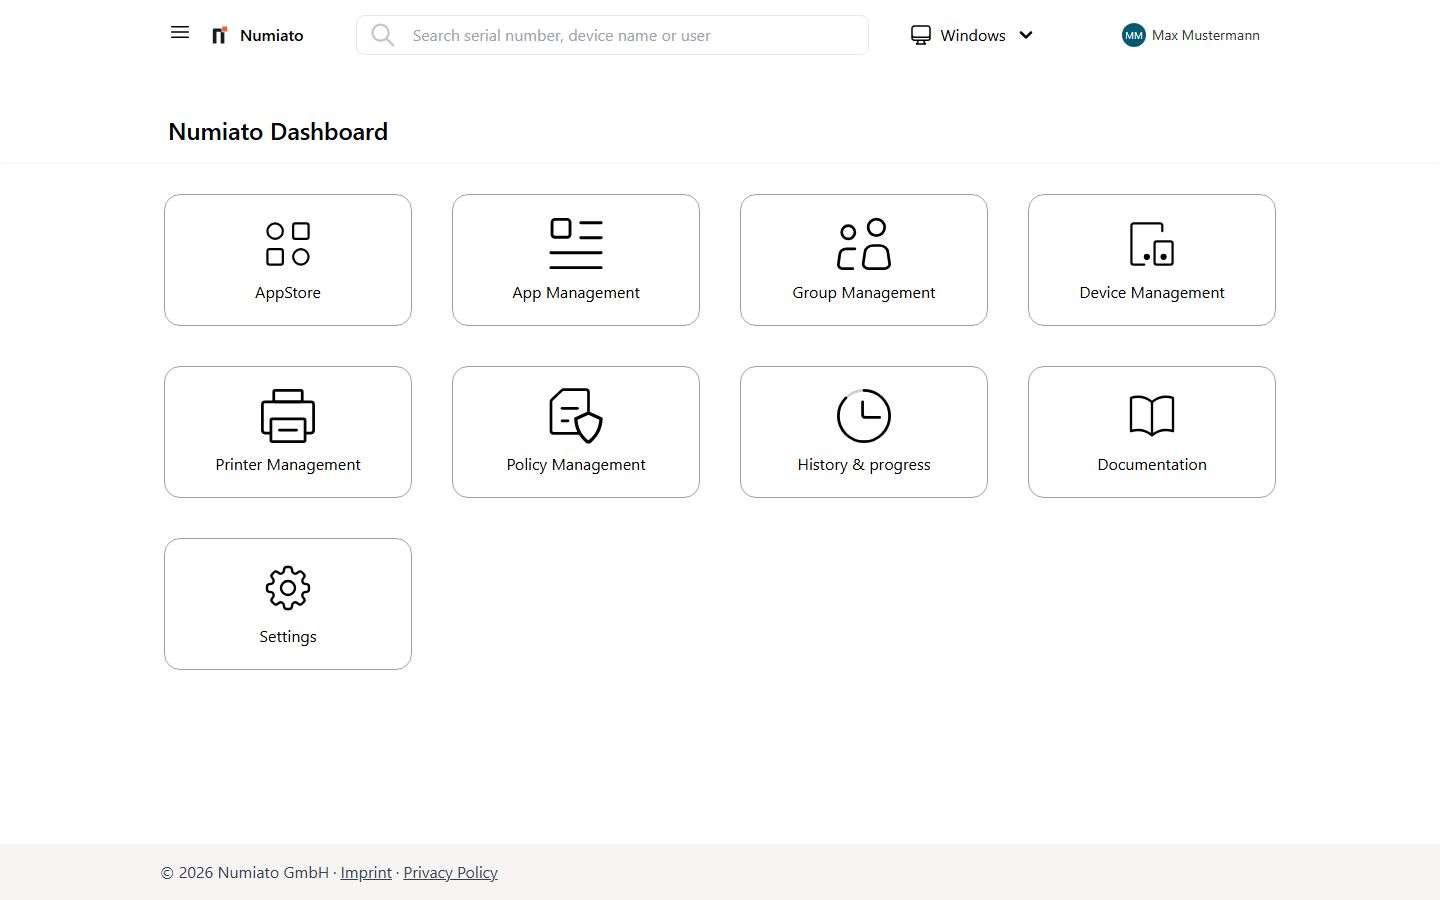
Task: Select the App Management icon
Action: 576,243
